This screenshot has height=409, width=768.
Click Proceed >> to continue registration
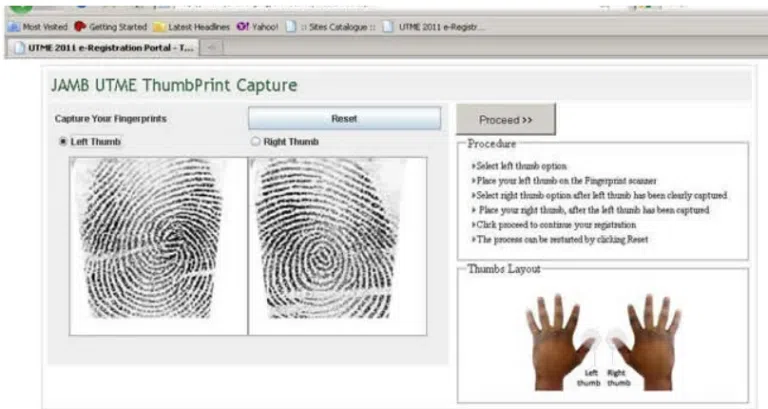505,120
